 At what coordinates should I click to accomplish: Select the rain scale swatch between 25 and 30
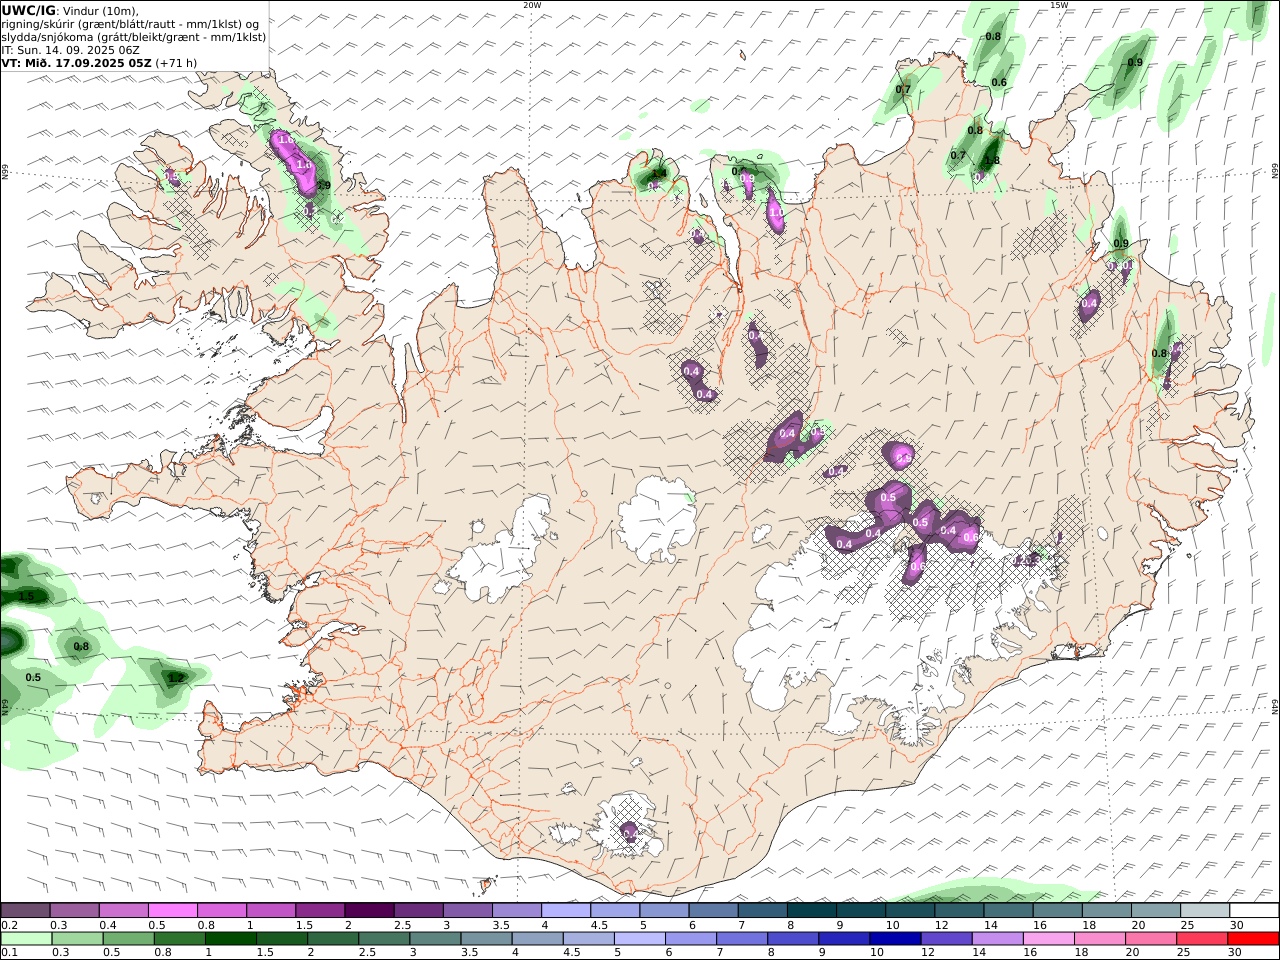1201,938
